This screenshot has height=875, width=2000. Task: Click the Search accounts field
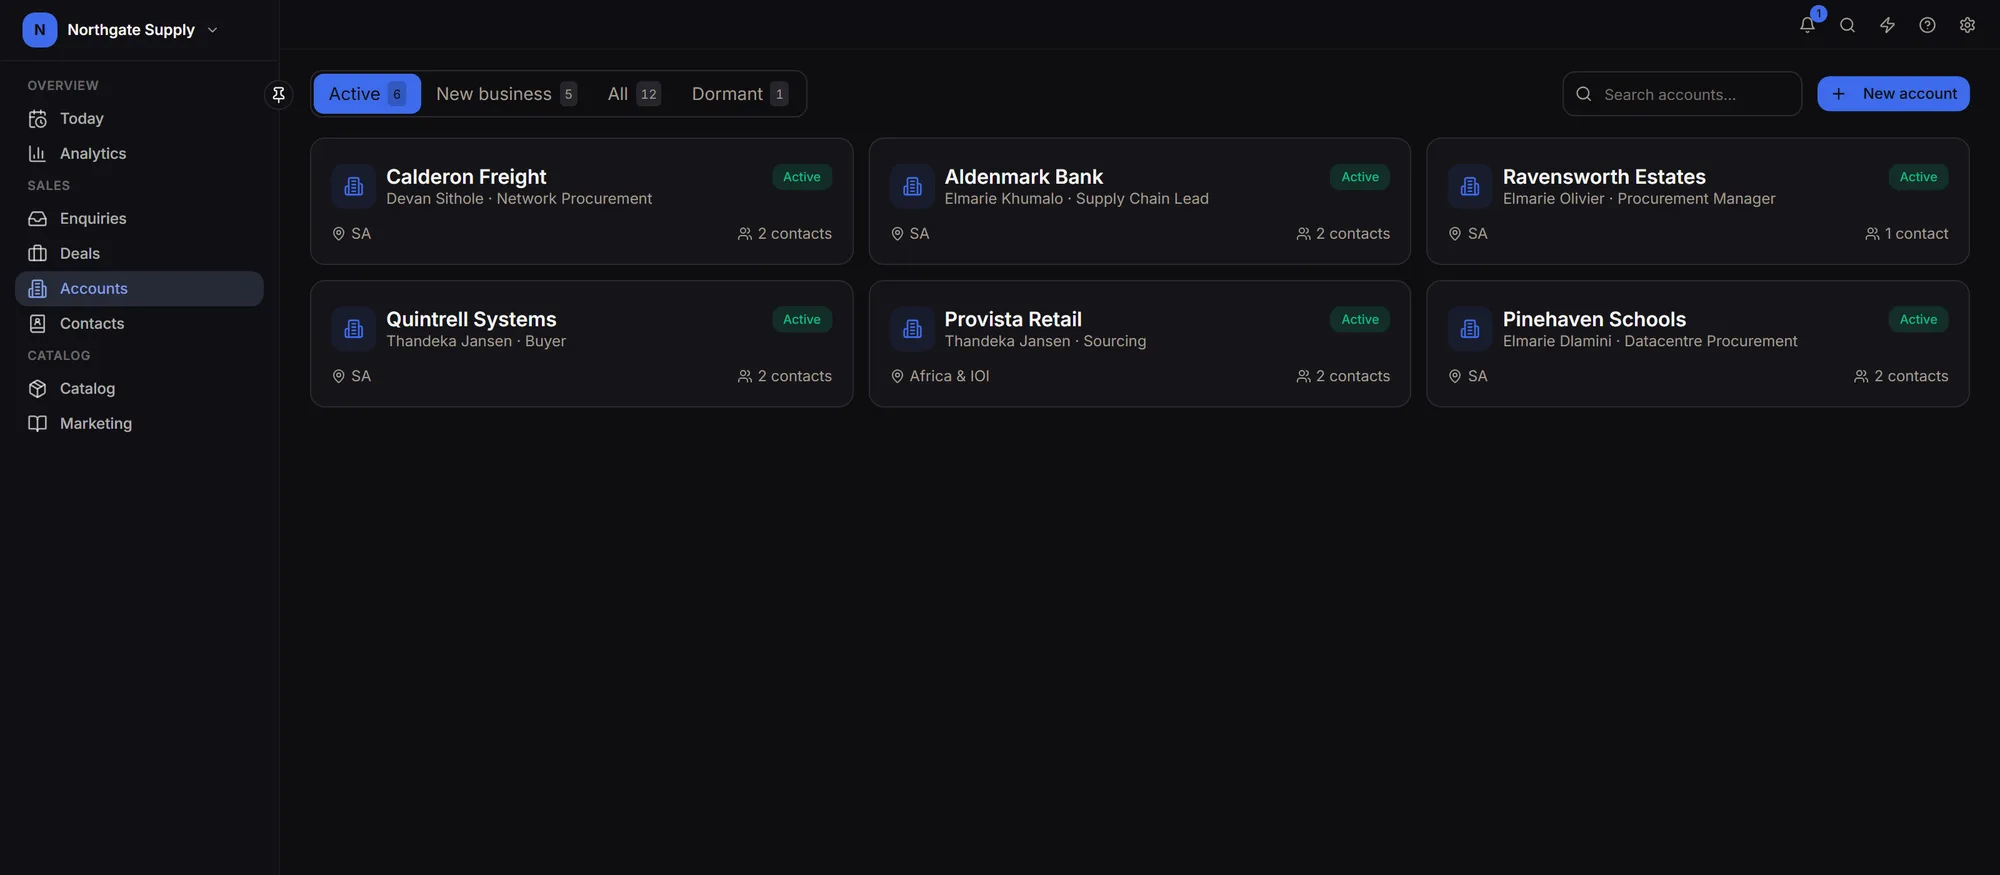click(1682, 94)
